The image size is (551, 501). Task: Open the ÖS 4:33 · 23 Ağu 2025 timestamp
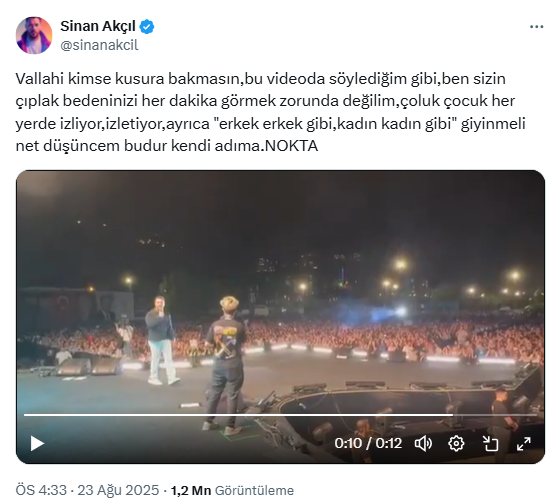click(87, 490)
